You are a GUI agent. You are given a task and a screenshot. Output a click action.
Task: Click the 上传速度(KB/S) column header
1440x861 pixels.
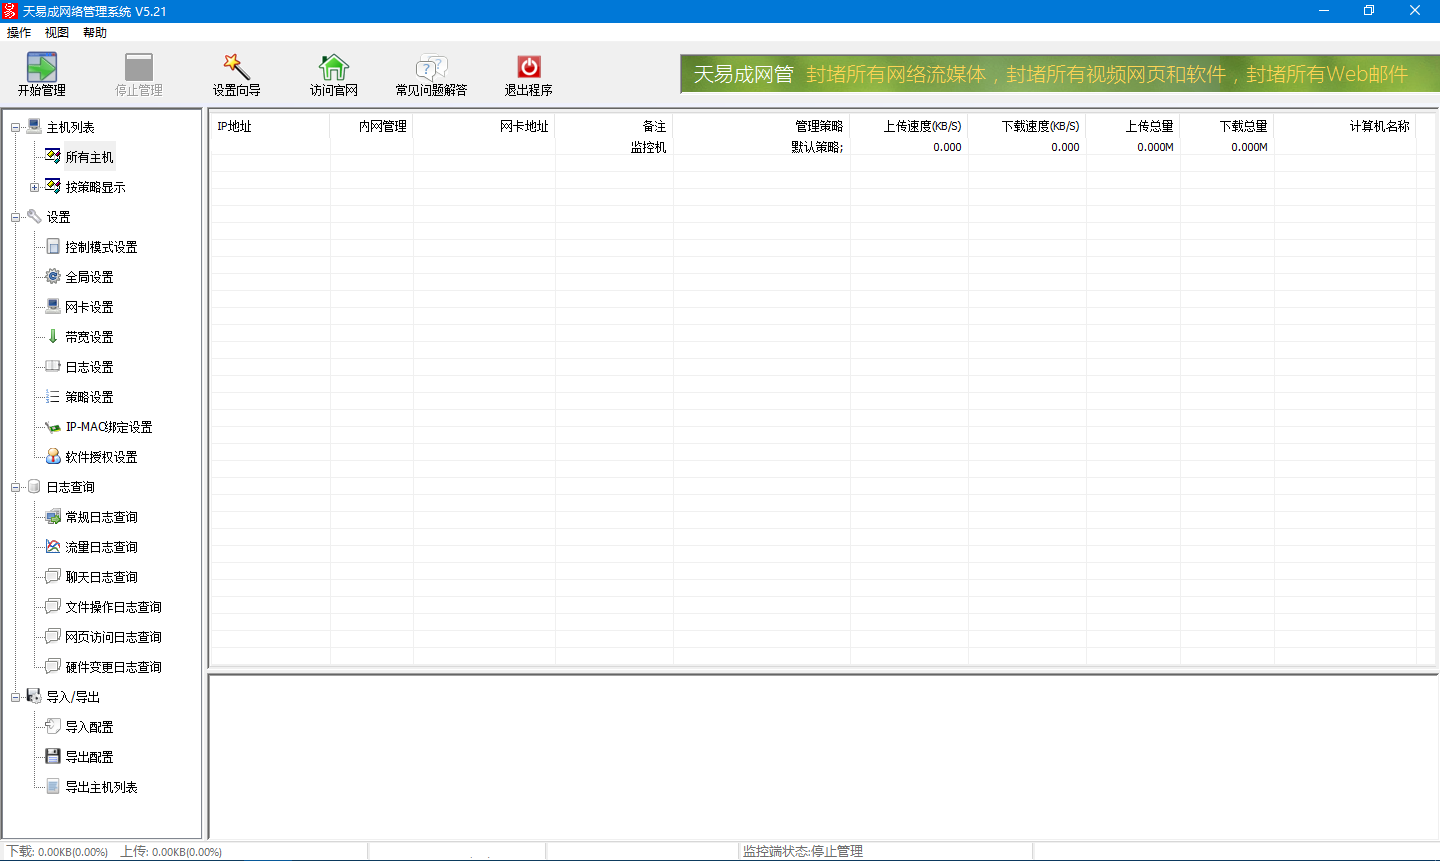910,126
